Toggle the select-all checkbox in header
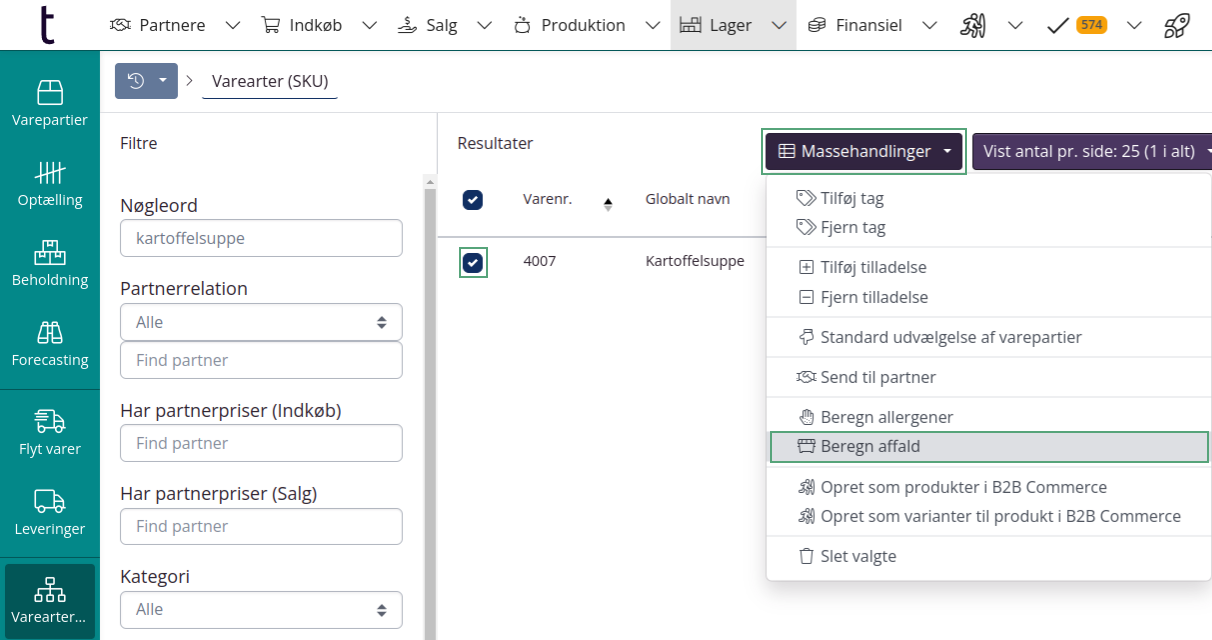The height and width of the screenshot is (640, 1212). (x=473, y=200)
